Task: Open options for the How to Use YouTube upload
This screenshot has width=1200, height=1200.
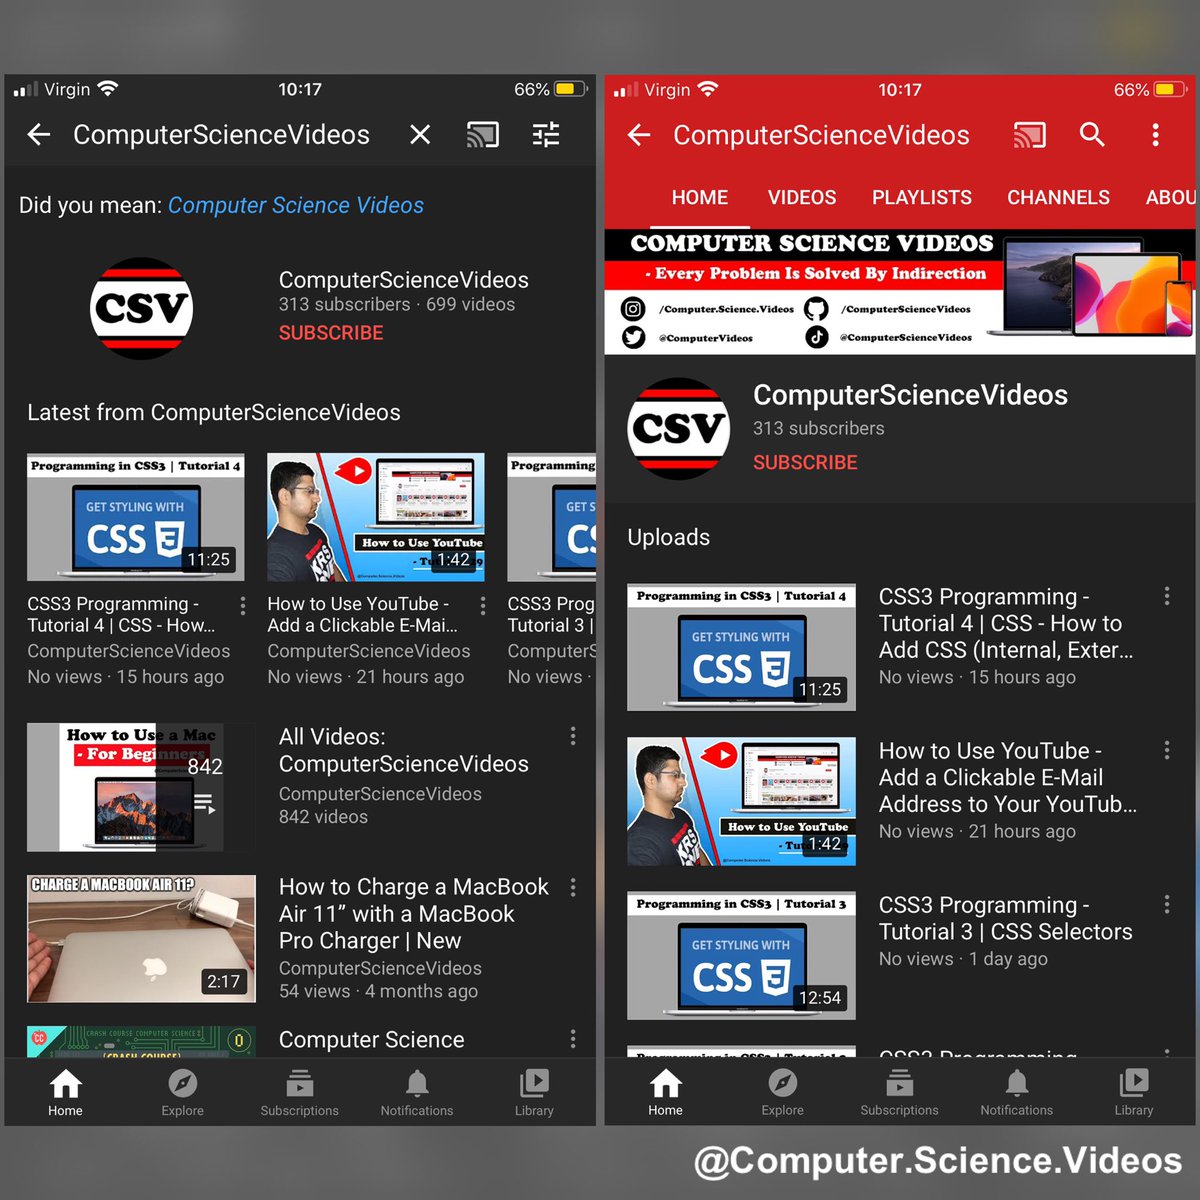Action: click(x=1167, y=750)
